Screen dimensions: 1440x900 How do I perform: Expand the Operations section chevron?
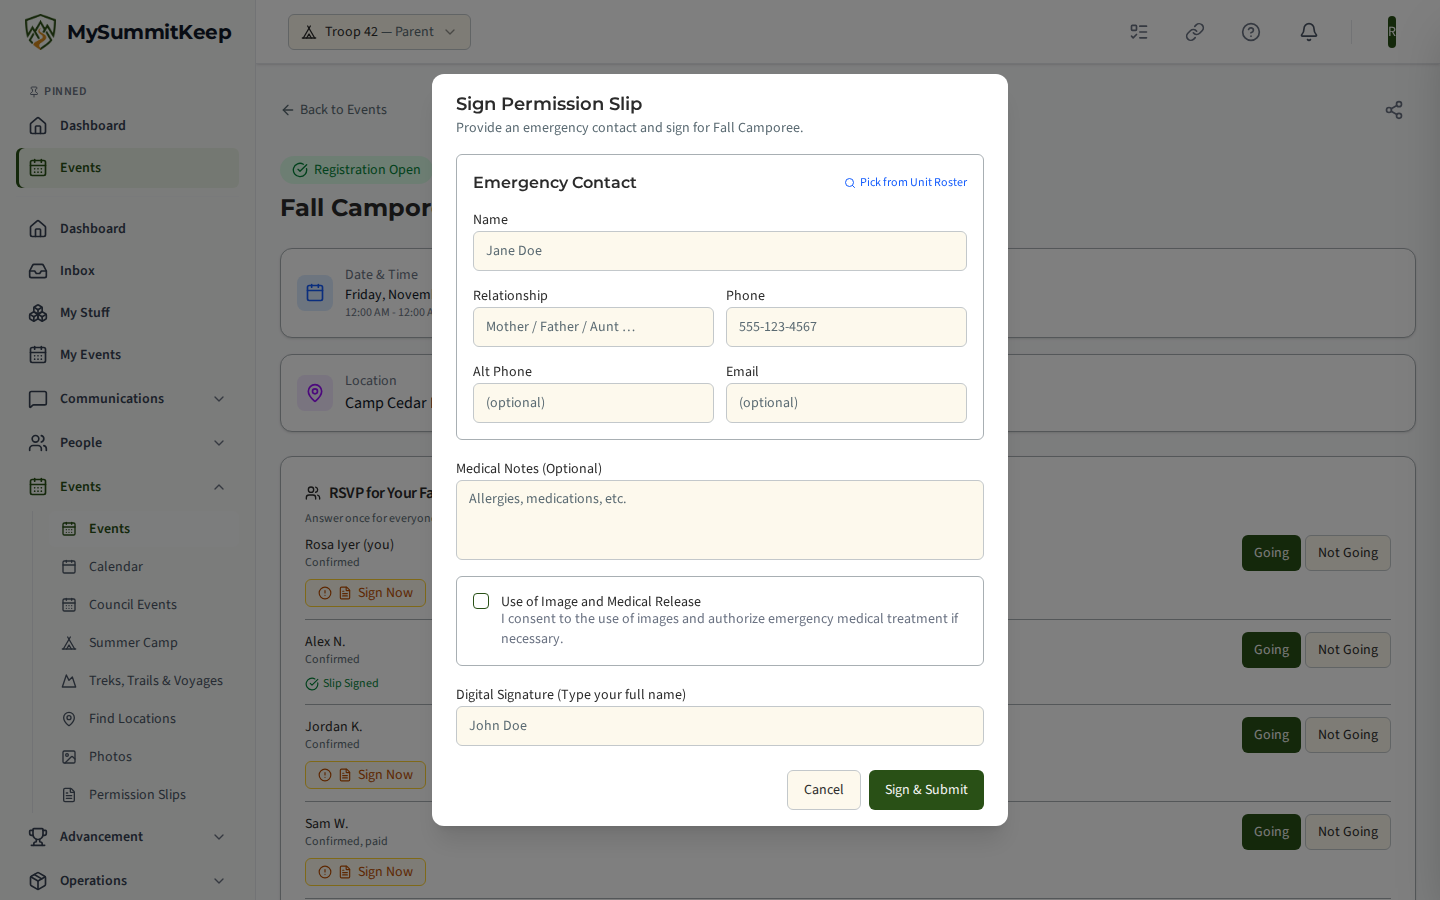click(219, 881)
